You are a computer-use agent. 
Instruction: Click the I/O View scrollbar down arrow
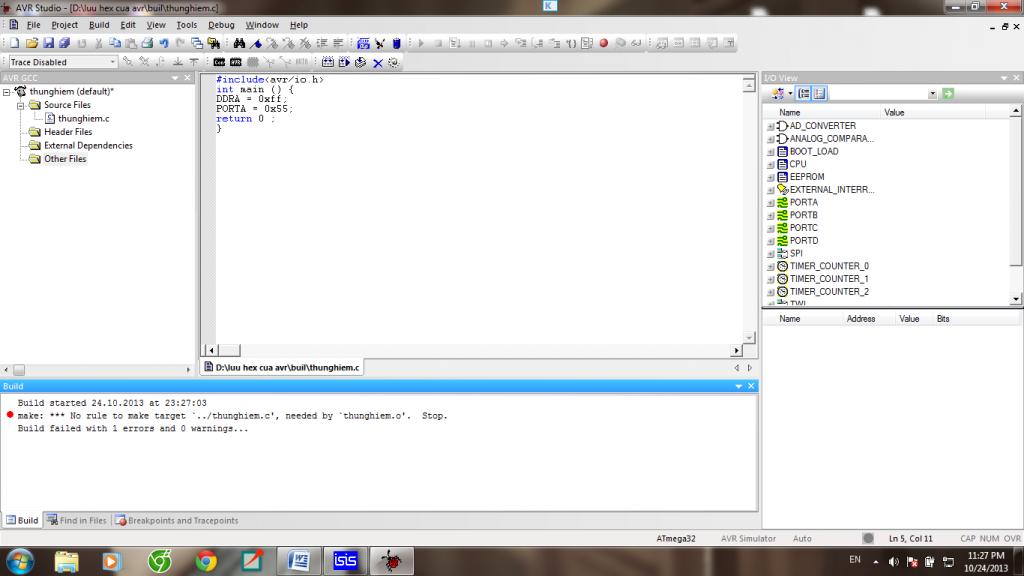(x=1016, y=299)
